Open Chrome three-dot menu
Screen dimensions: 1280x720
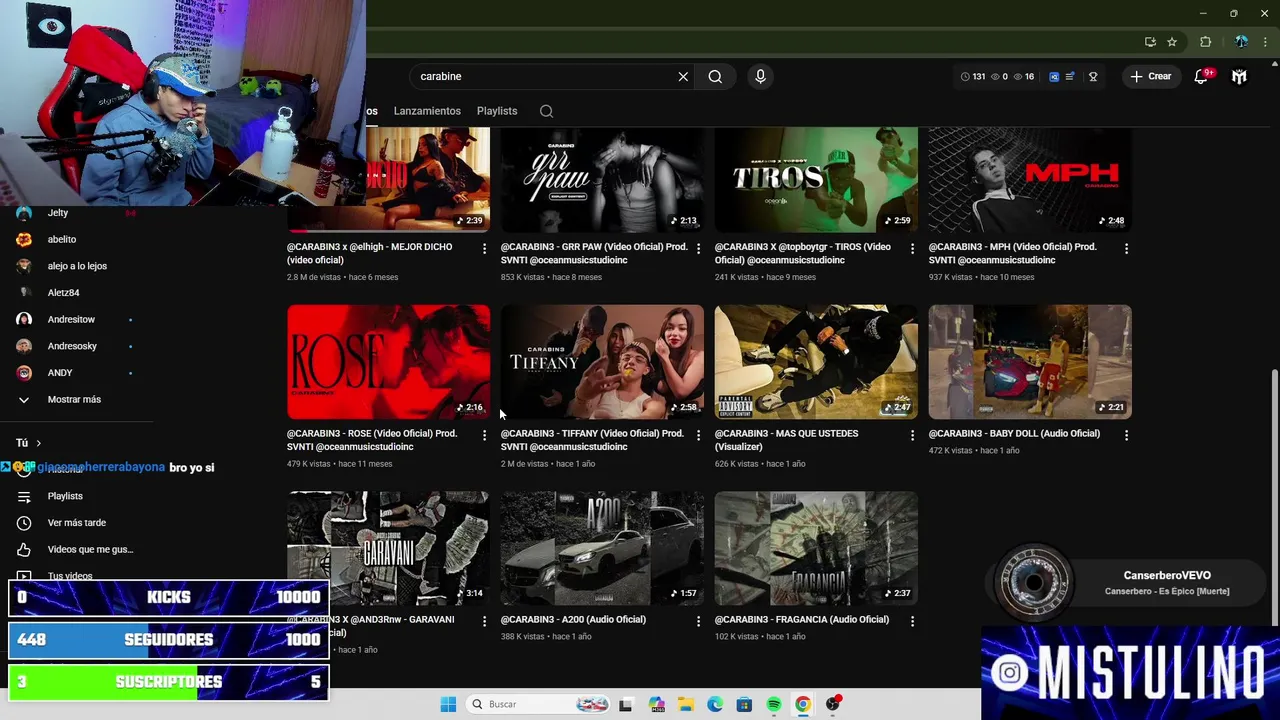point(1265,42)
